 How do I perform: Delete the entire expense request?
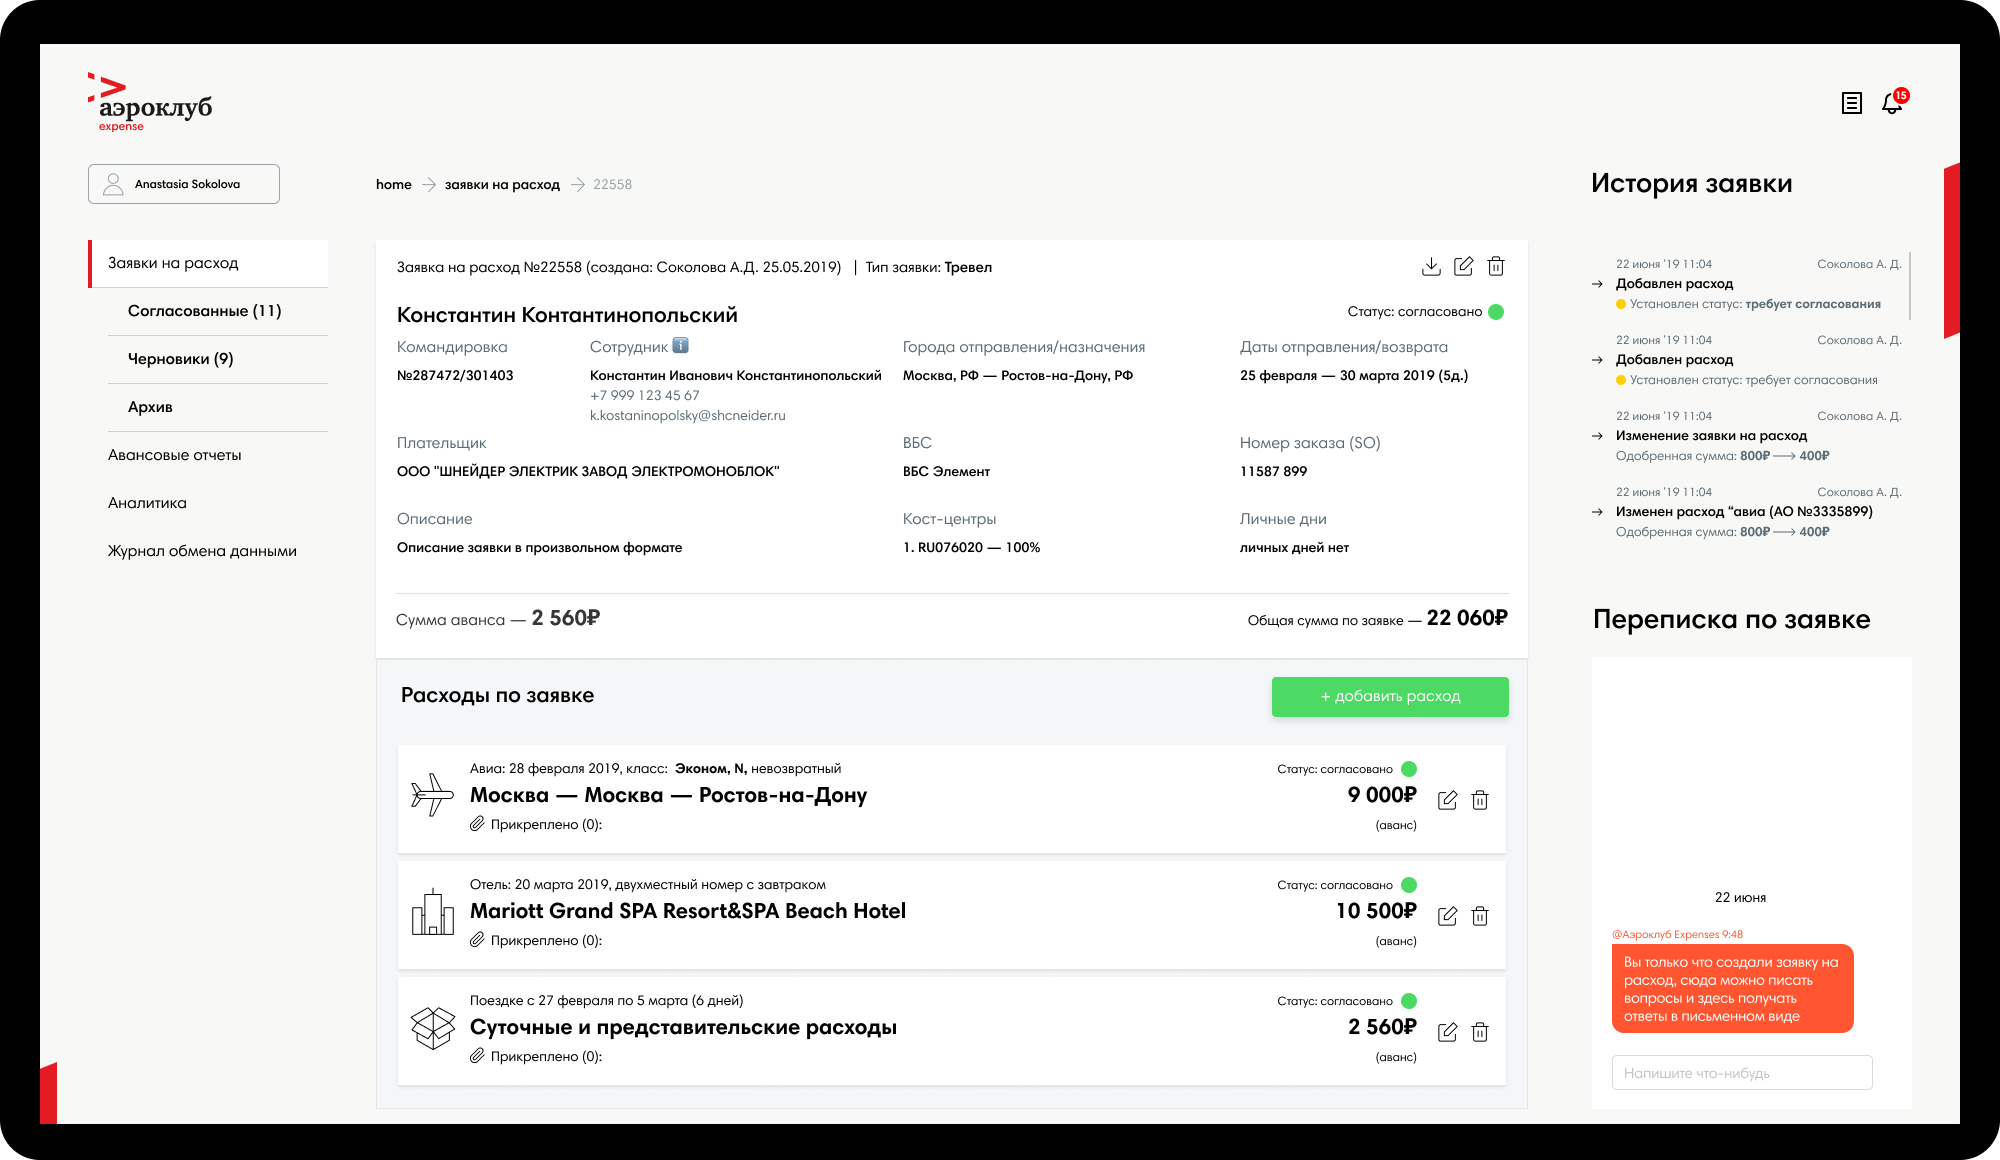1496,266
